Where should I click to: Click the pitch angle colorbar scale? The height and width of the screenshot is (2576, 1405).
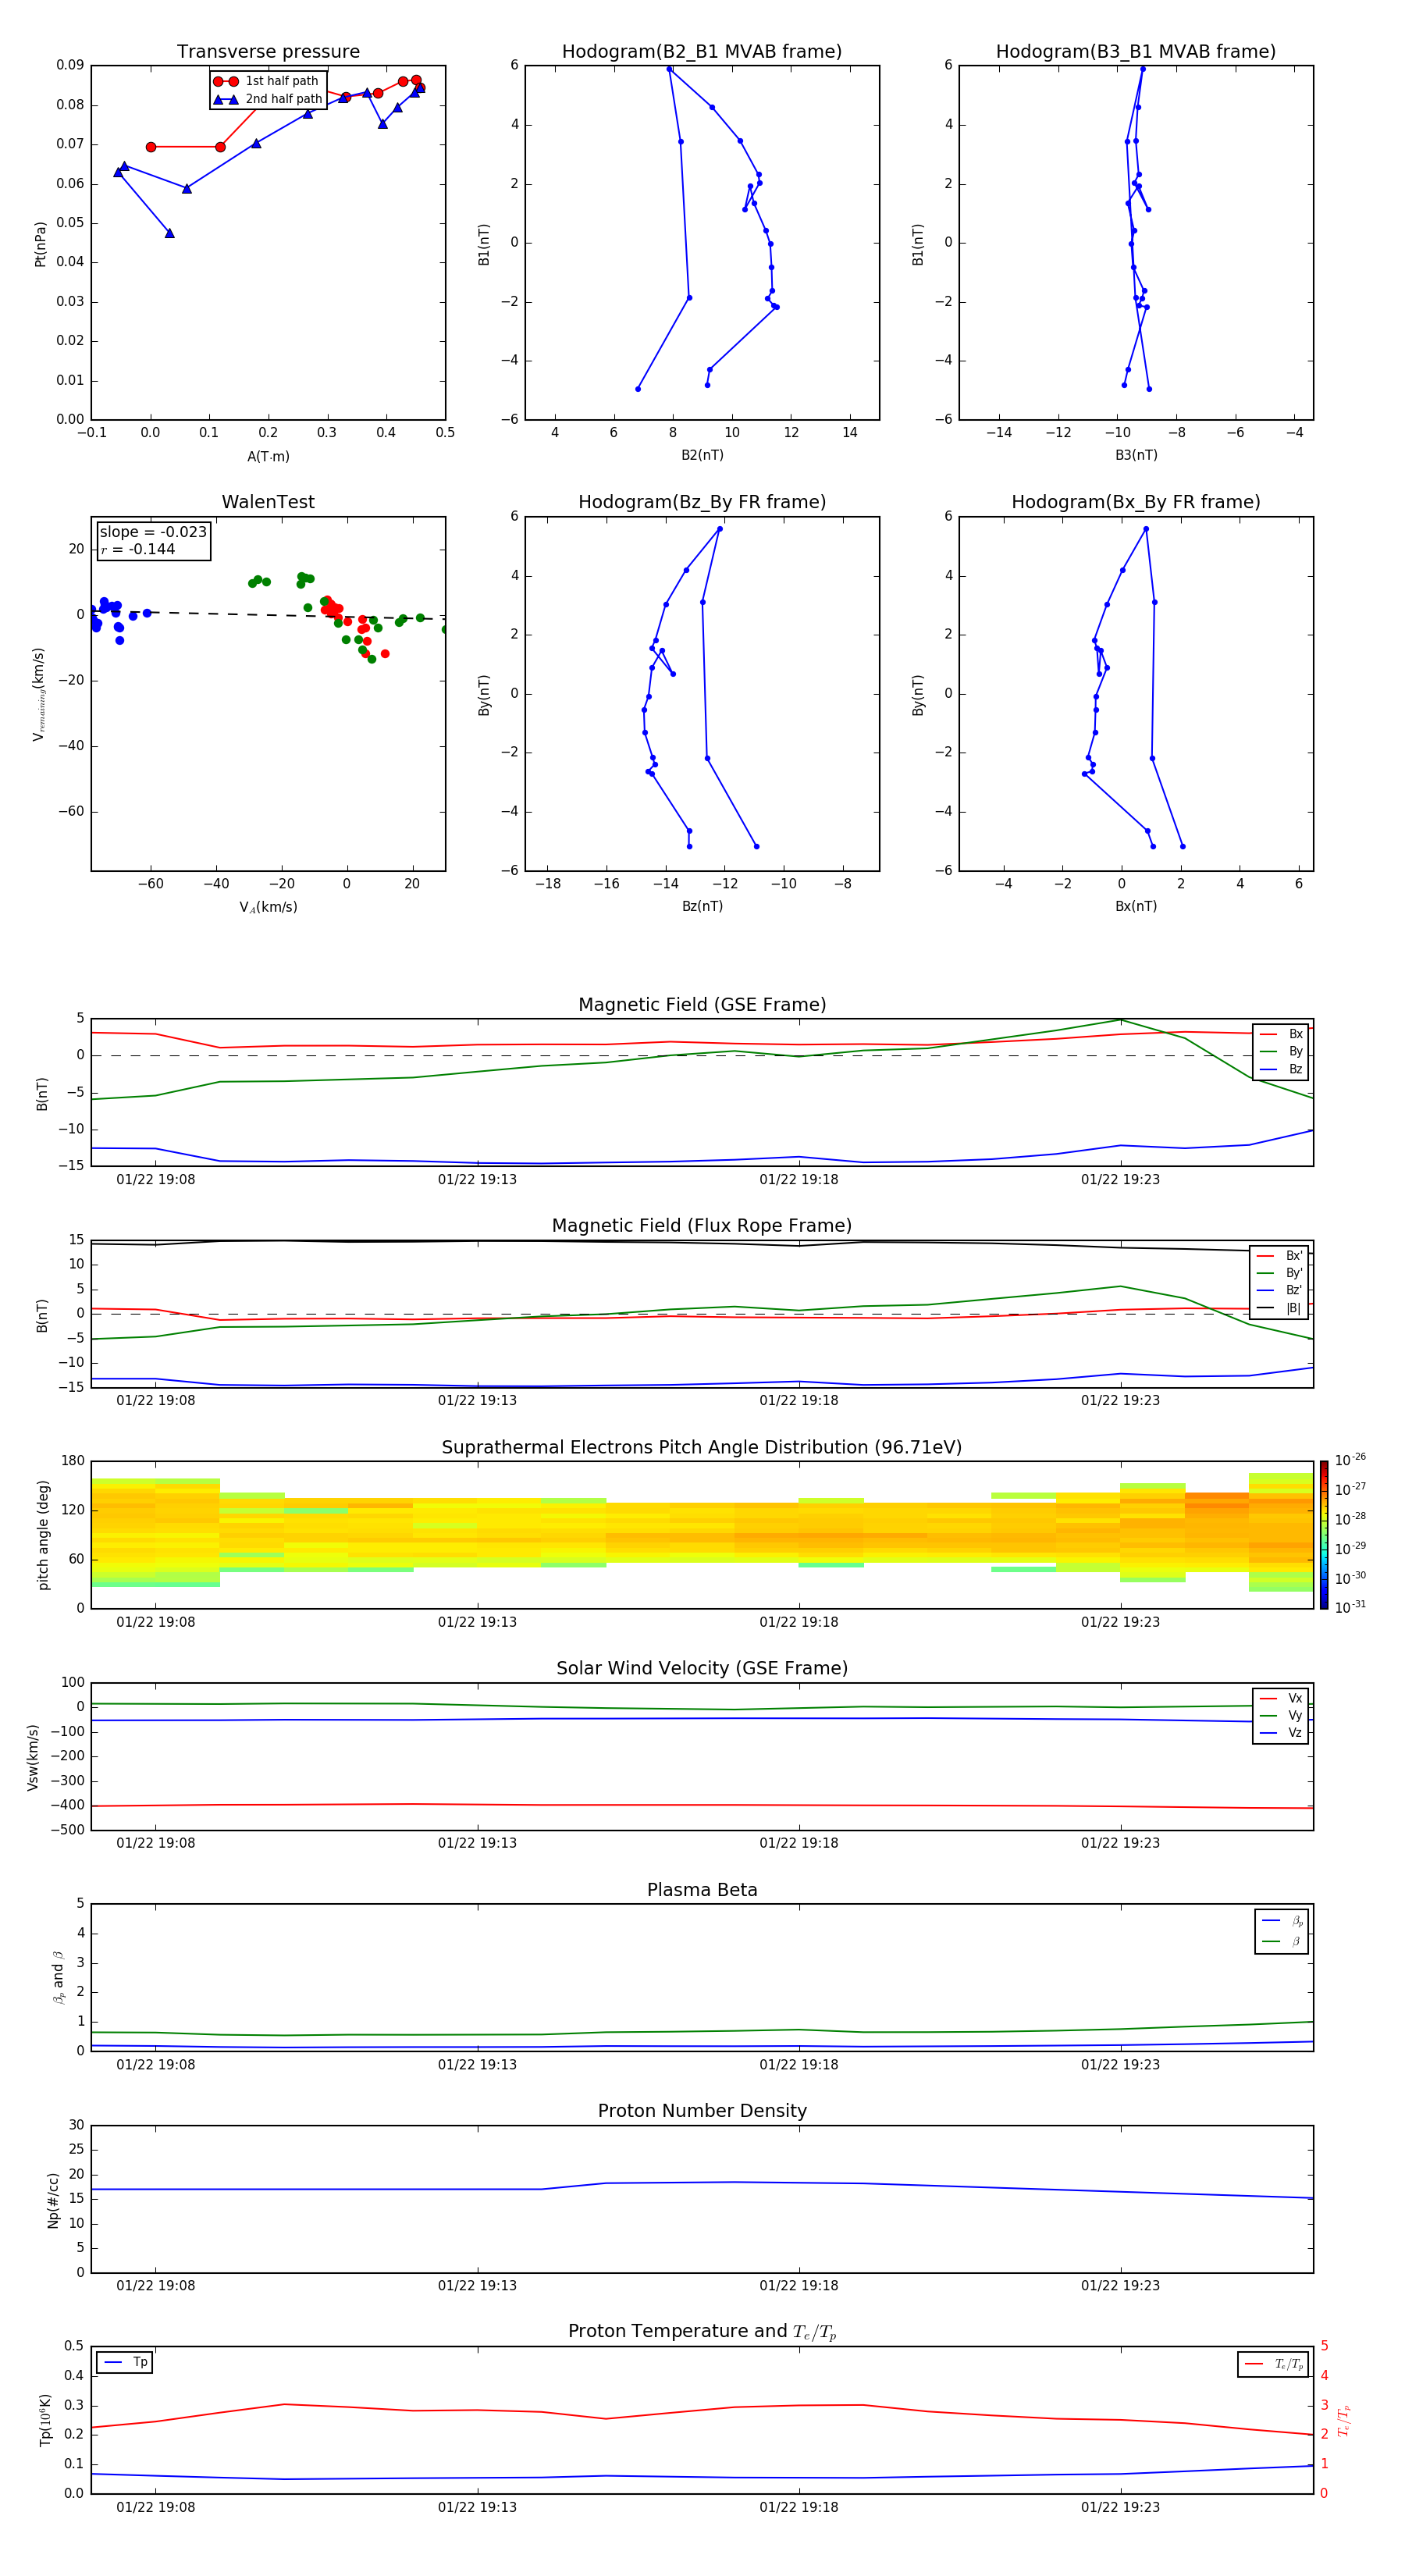pyautogui.click(x=1324, y=1535)
